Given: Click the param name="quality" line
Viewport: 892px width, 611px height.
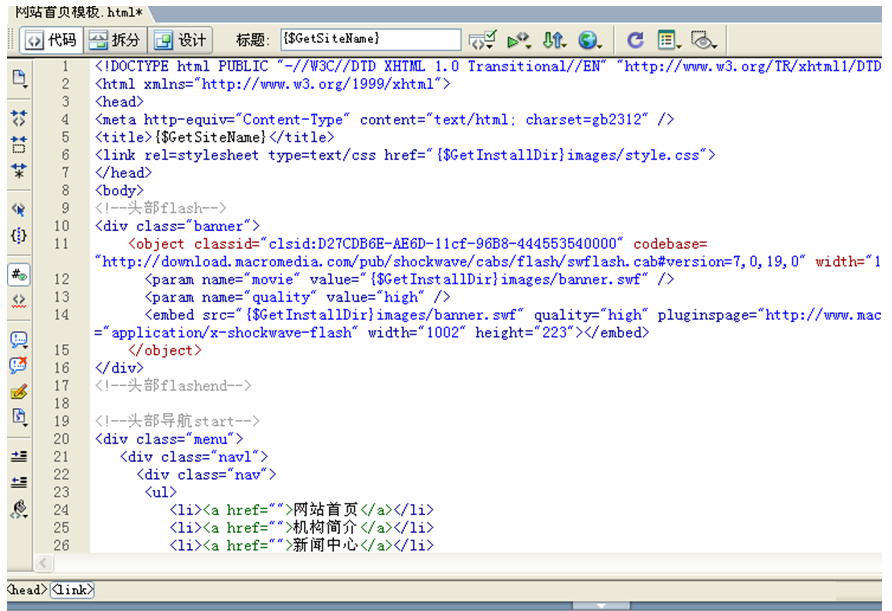Looking at the screenshot, I should tap(298, 297).
